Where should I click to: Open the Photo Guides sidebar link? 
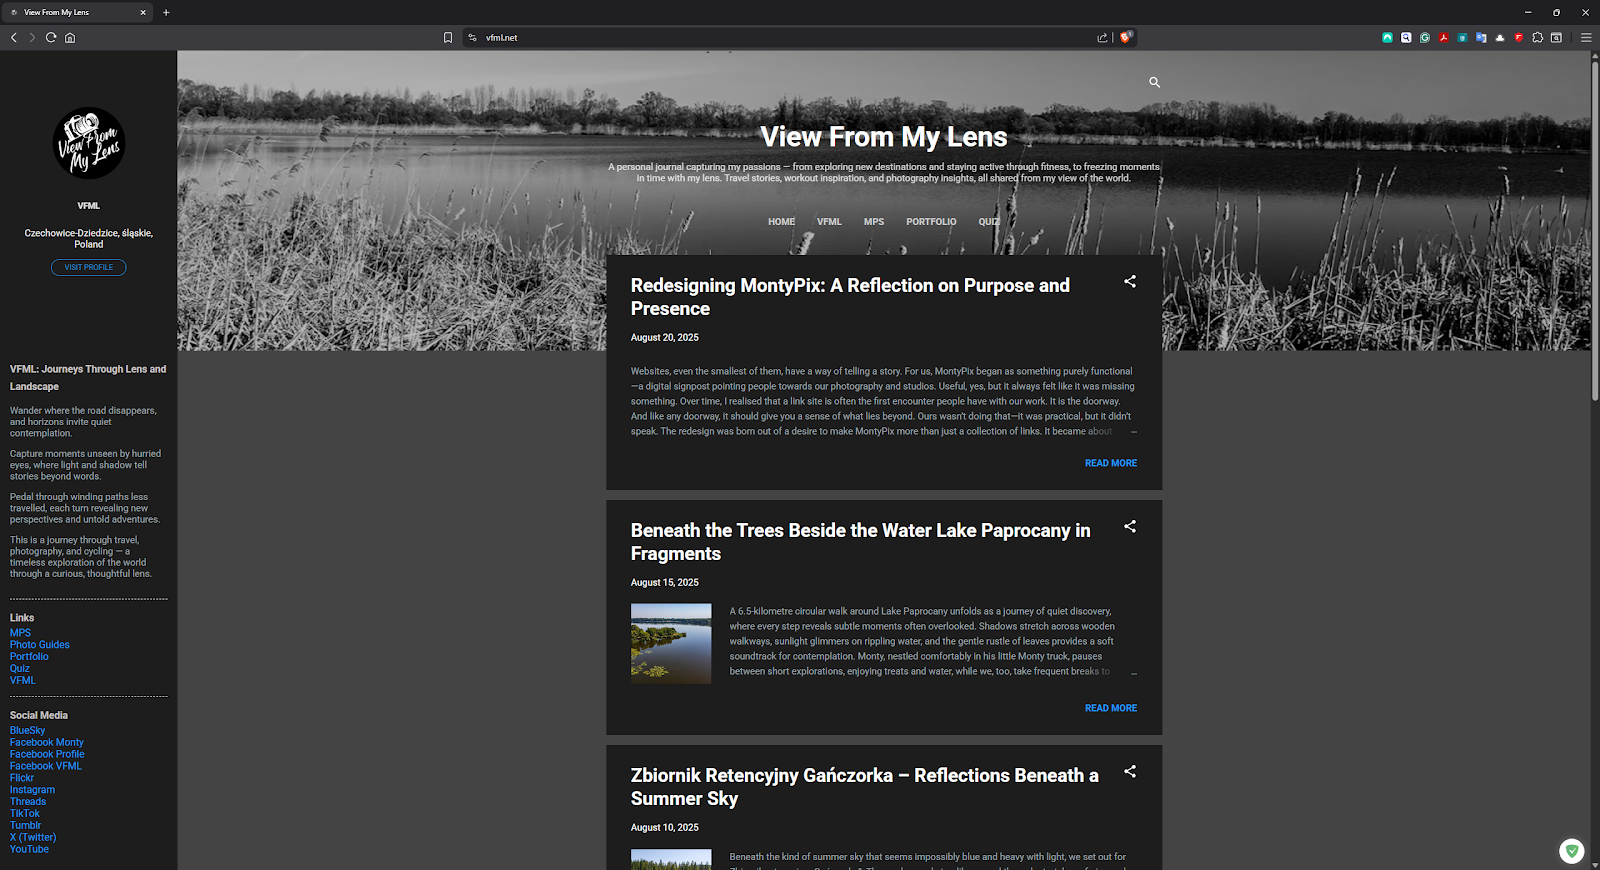[40, 645]
